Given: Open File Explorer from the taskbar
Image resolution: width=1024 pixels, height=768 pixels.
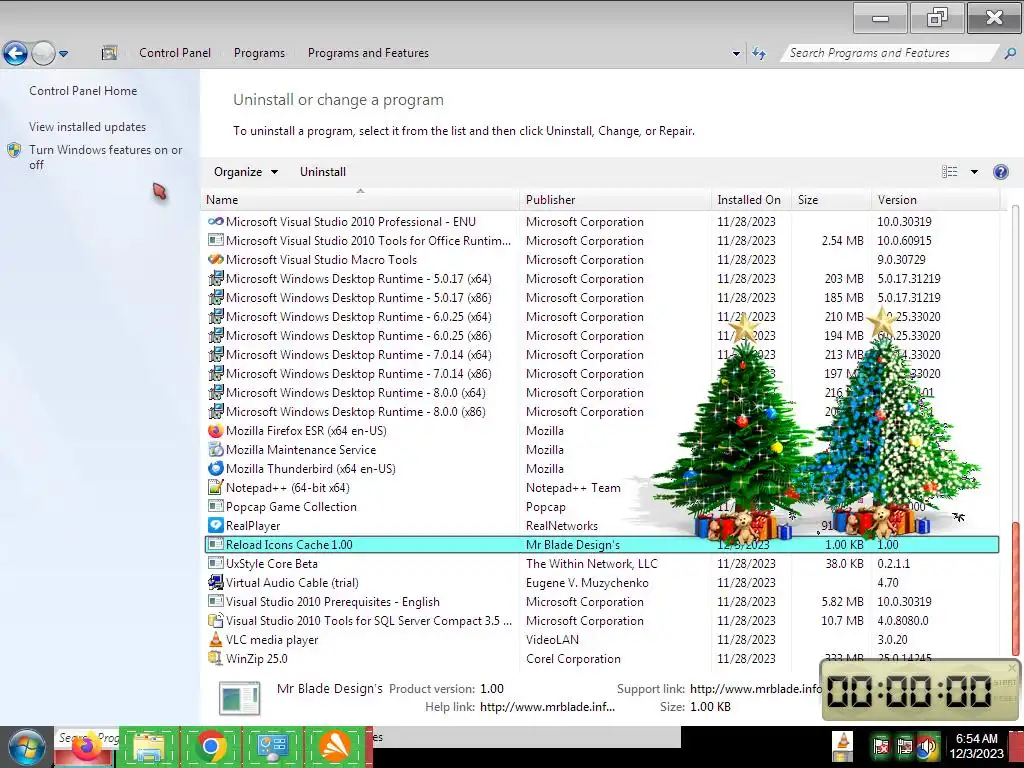Looking at the screenshot, I should pos(148,748).
